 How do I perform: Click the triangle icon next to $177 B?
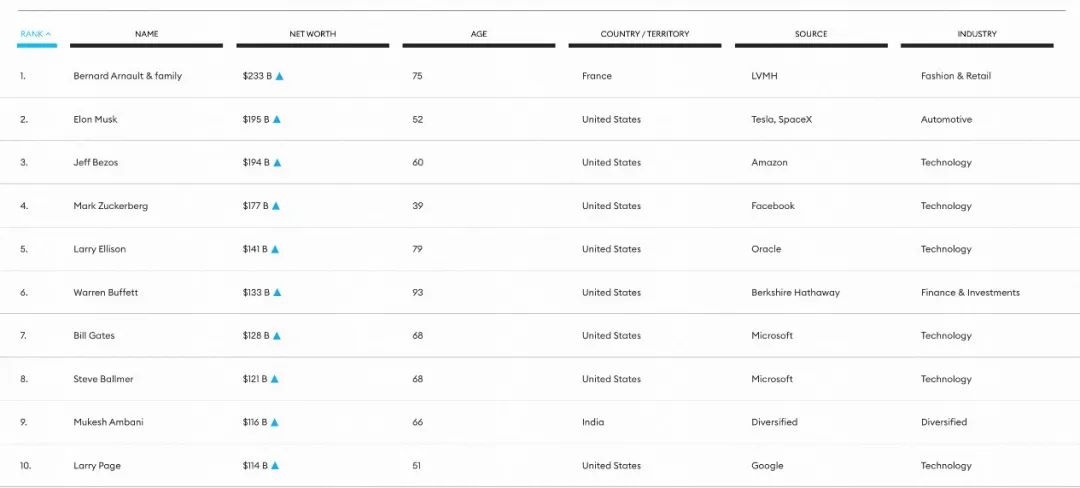click(x=276, y=206)
